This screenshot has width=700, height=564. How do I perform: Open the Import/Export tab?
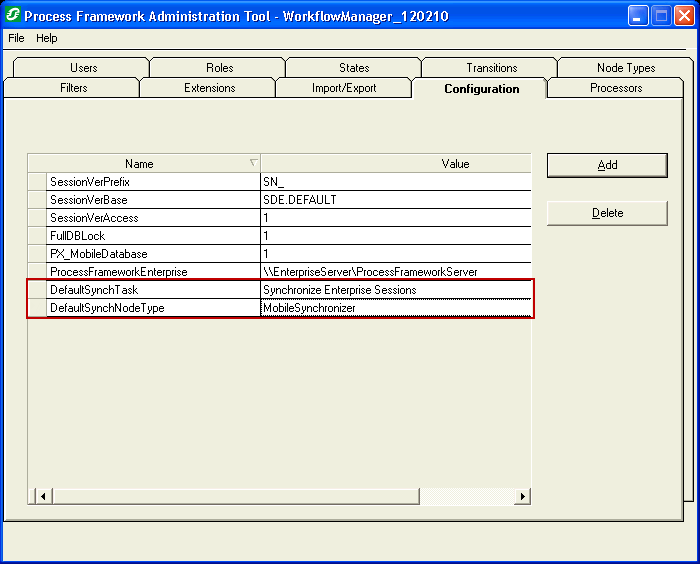click(x=344, y=88)
